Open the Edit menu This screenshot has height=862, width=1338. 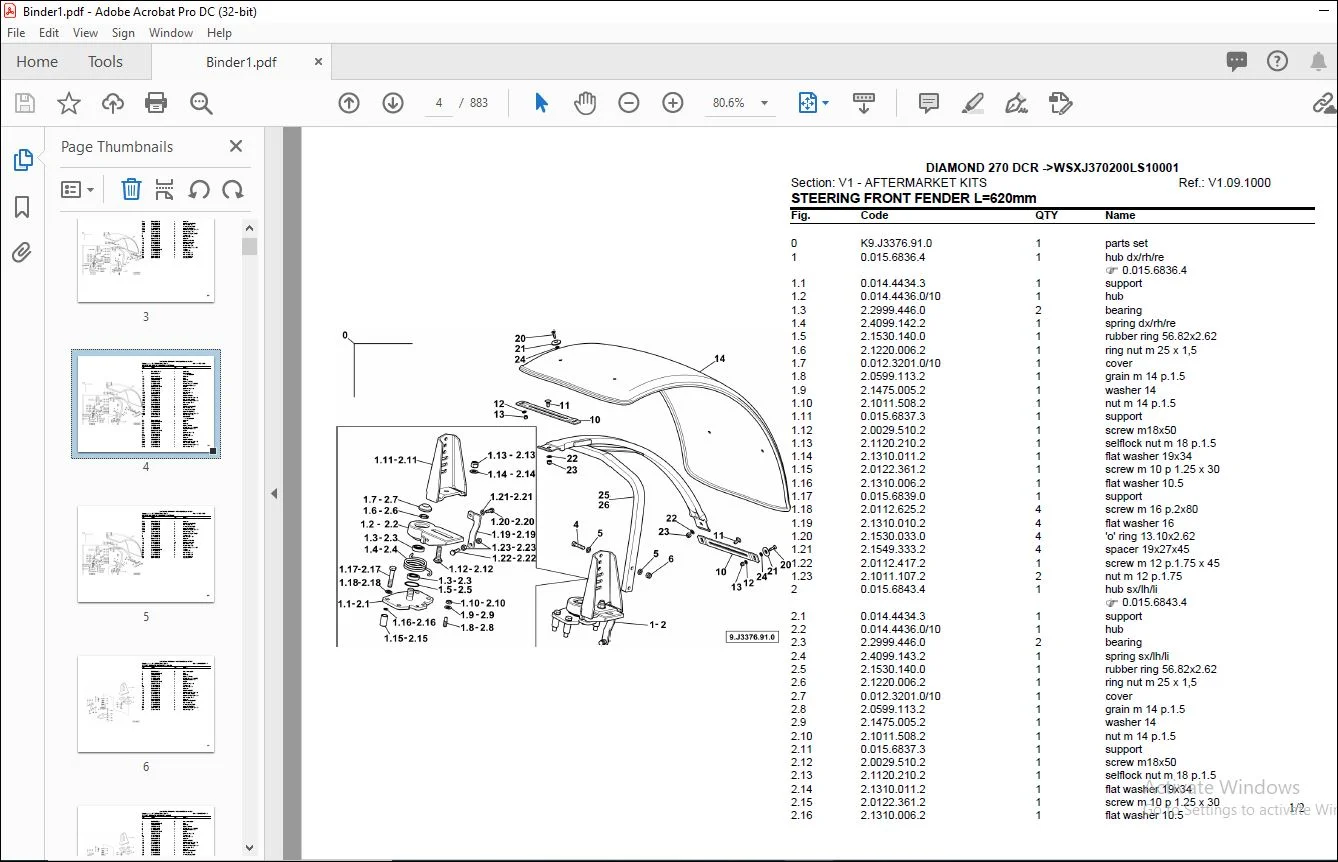[x=49, y=33]
